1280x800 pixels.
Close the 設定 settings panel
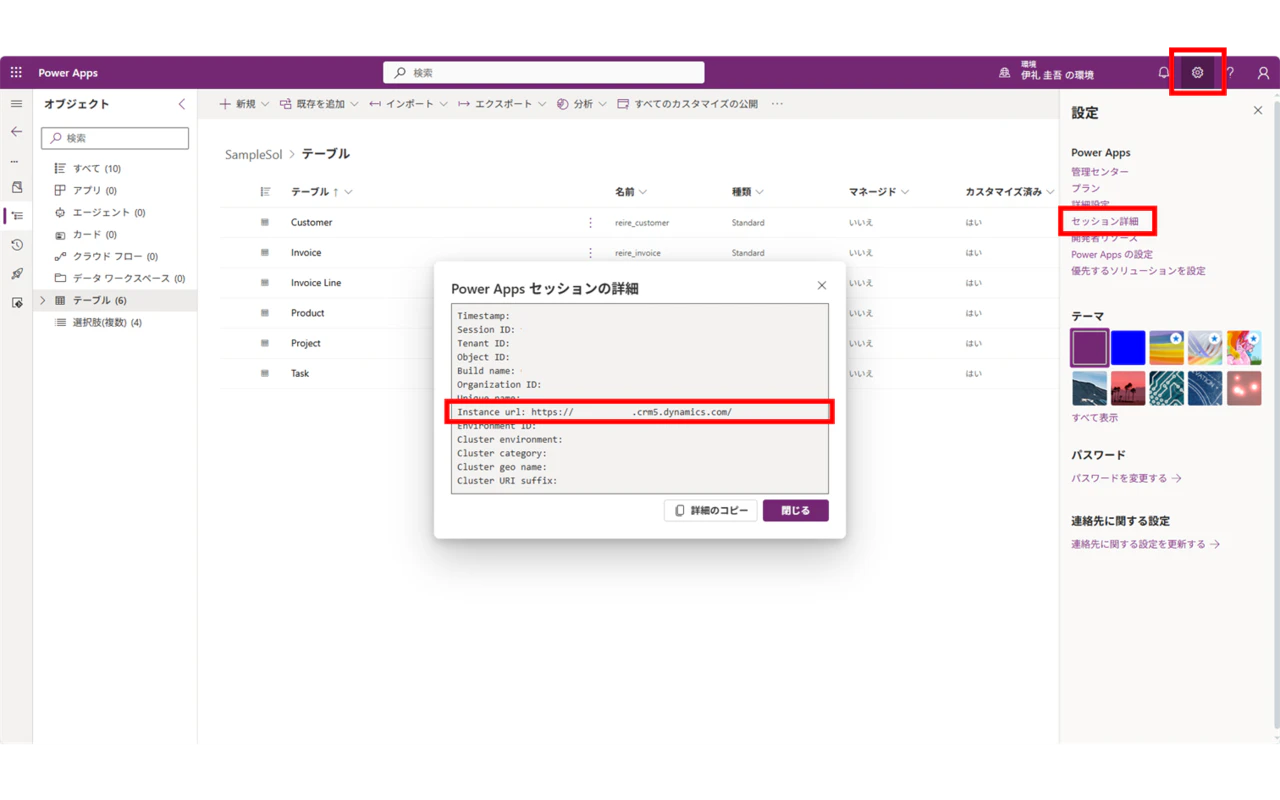coord(1258,111)
